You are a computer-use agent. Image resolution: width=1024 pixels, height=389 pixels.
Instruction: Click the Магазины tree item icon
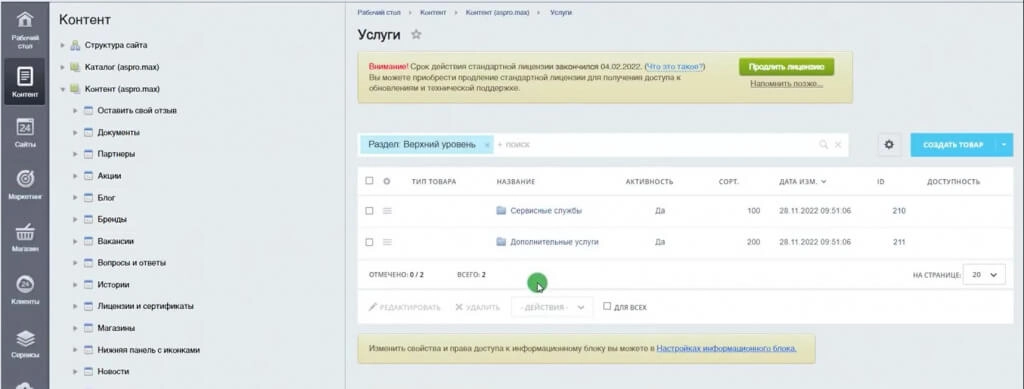[x=88, y=328]
